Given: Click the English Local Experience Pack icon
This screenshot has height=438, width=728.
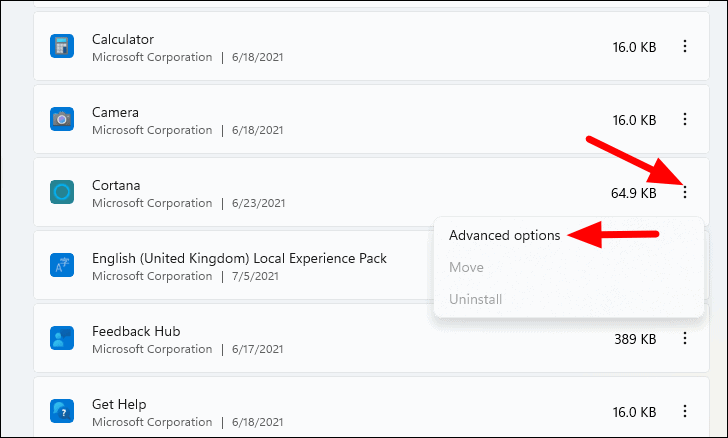Looking at the screenshot, I should pos(62,265).
